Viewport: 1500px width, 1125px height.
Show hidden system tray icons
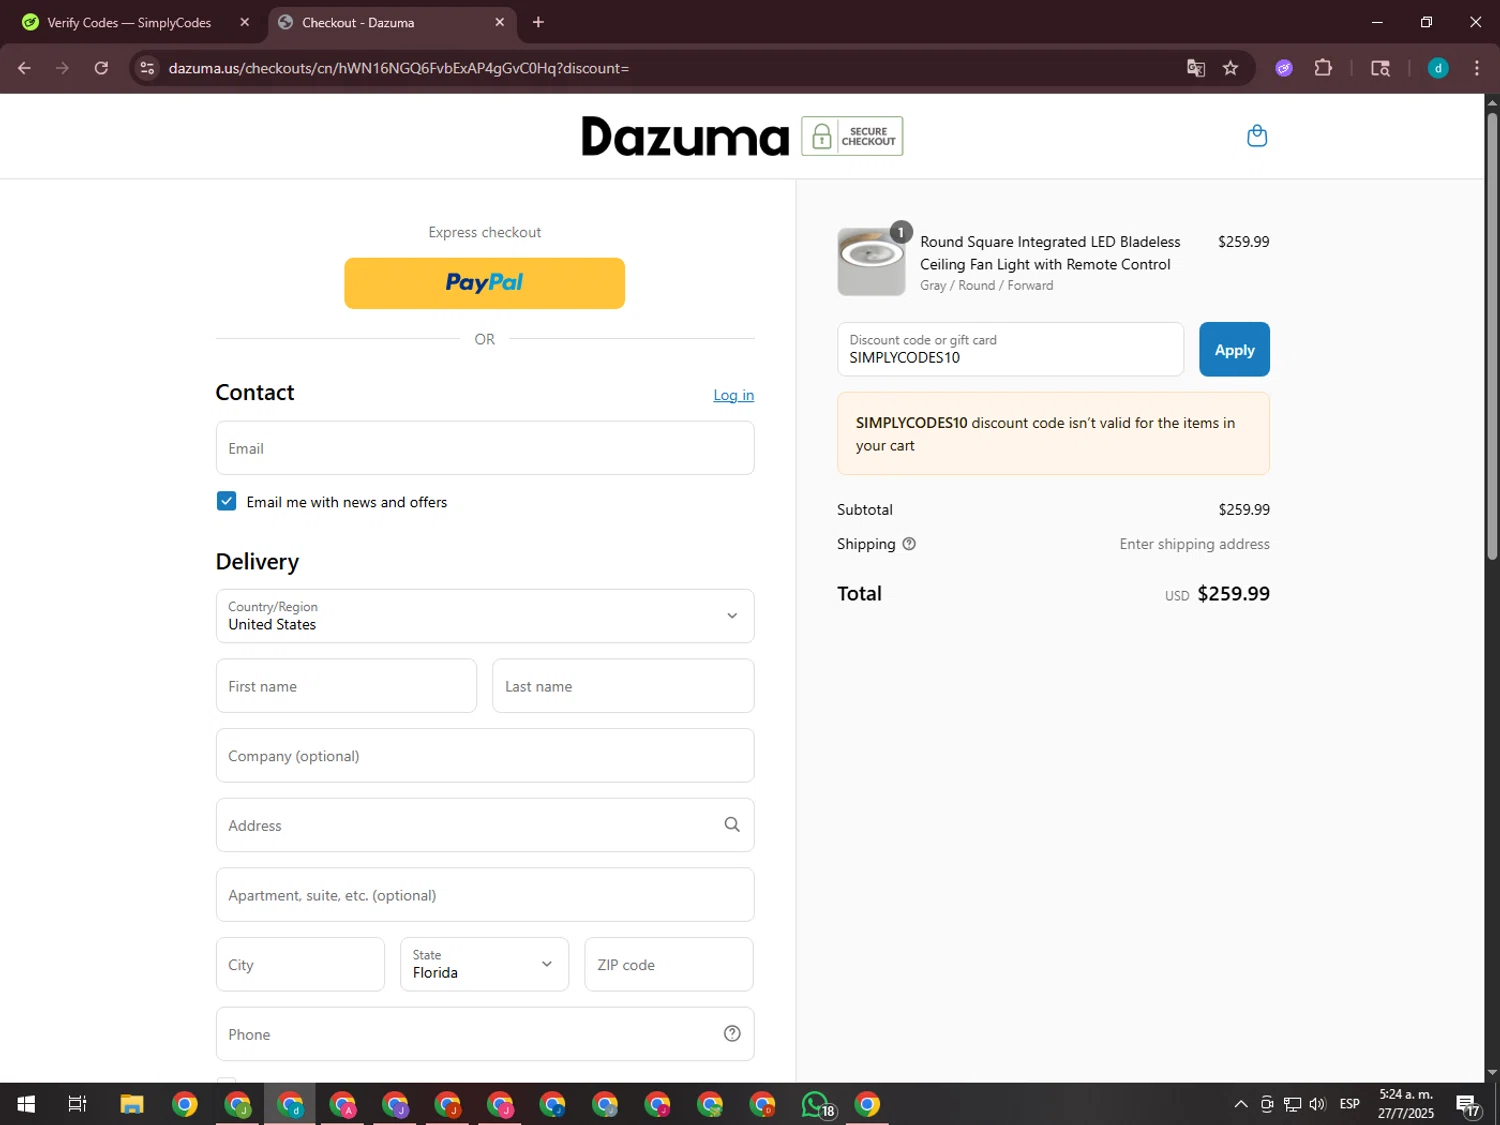(x=1241, y=1104)
